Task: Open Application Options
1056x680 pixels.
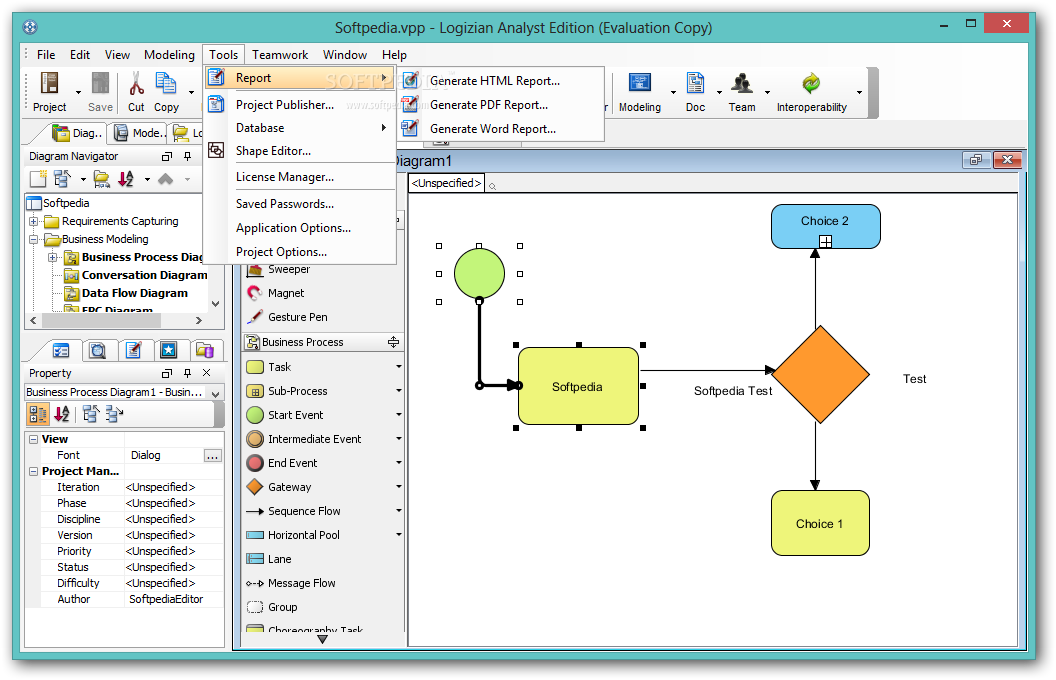Action: [x=299, y=228]
